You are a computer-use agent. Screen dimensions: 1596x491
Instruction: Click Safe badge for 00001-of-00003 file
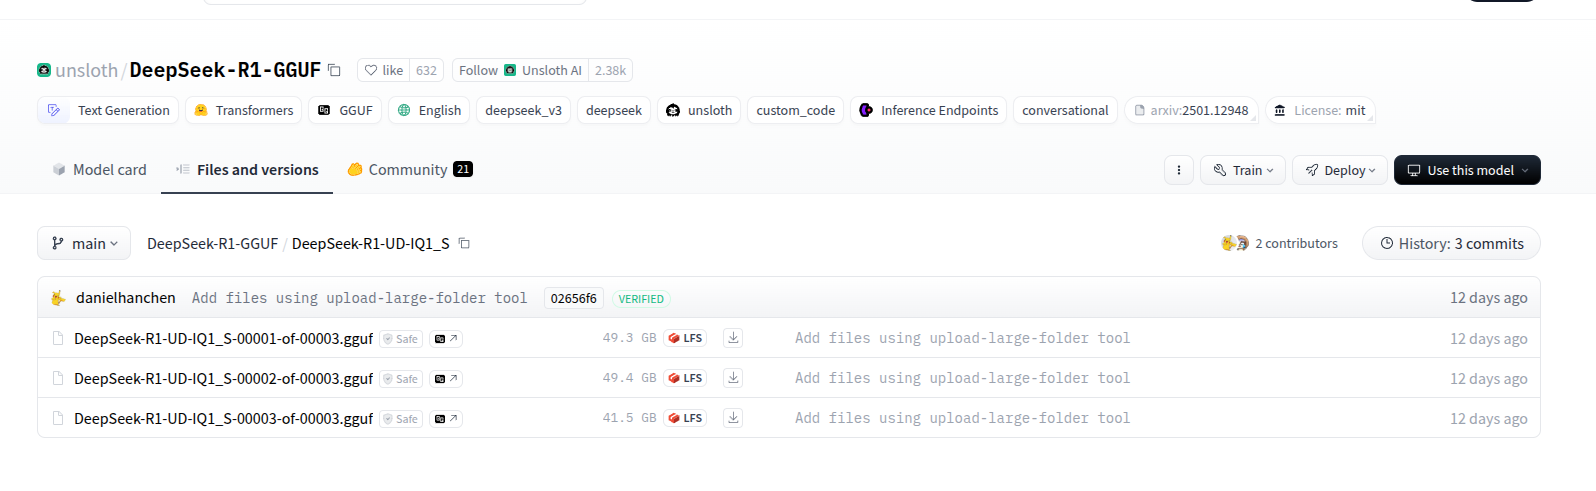401,339
